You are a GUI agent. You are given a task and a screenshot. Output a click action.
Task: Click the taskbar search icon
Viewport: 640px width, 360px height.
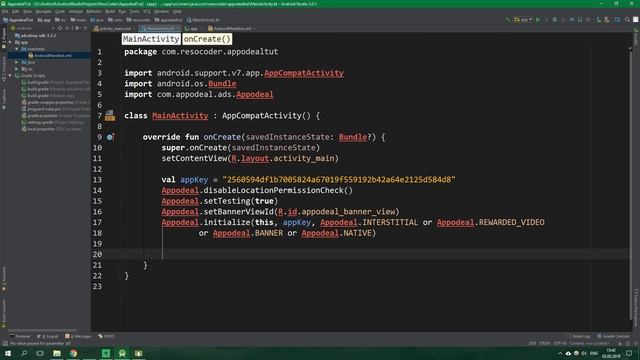(24, 353)
